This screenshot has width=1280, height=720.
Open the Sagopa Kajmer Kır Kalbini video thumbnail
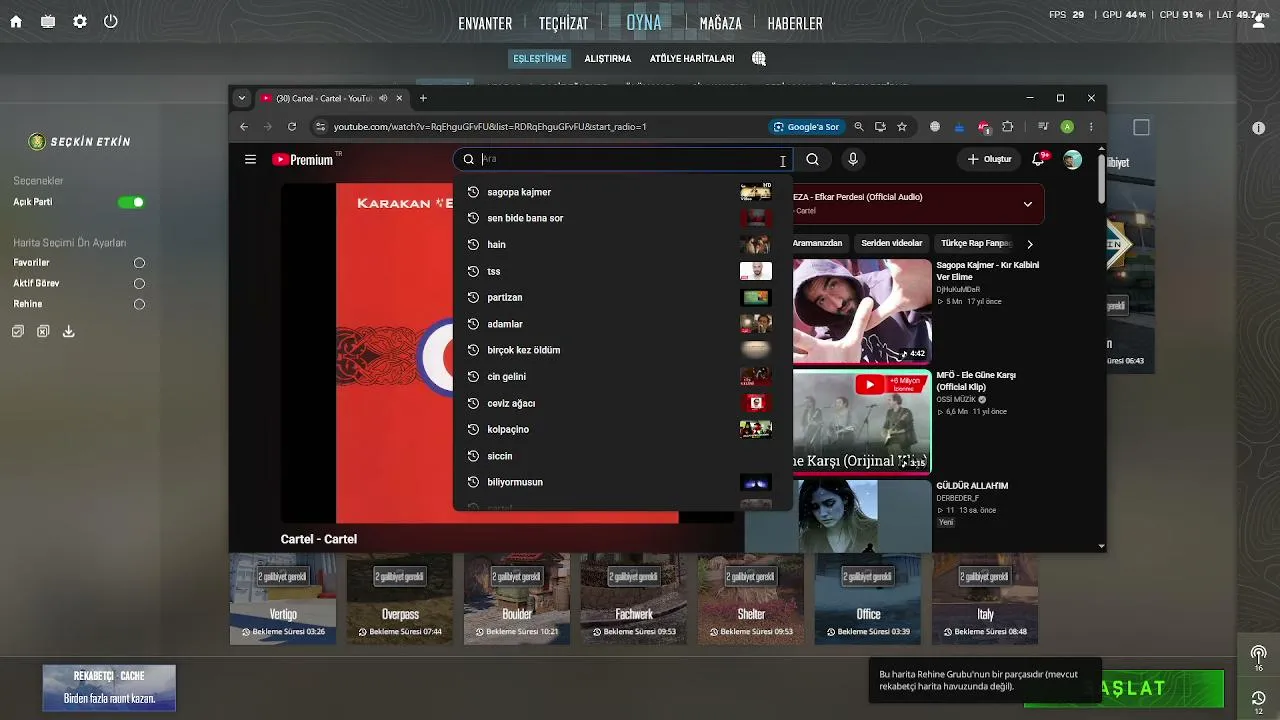862,311
